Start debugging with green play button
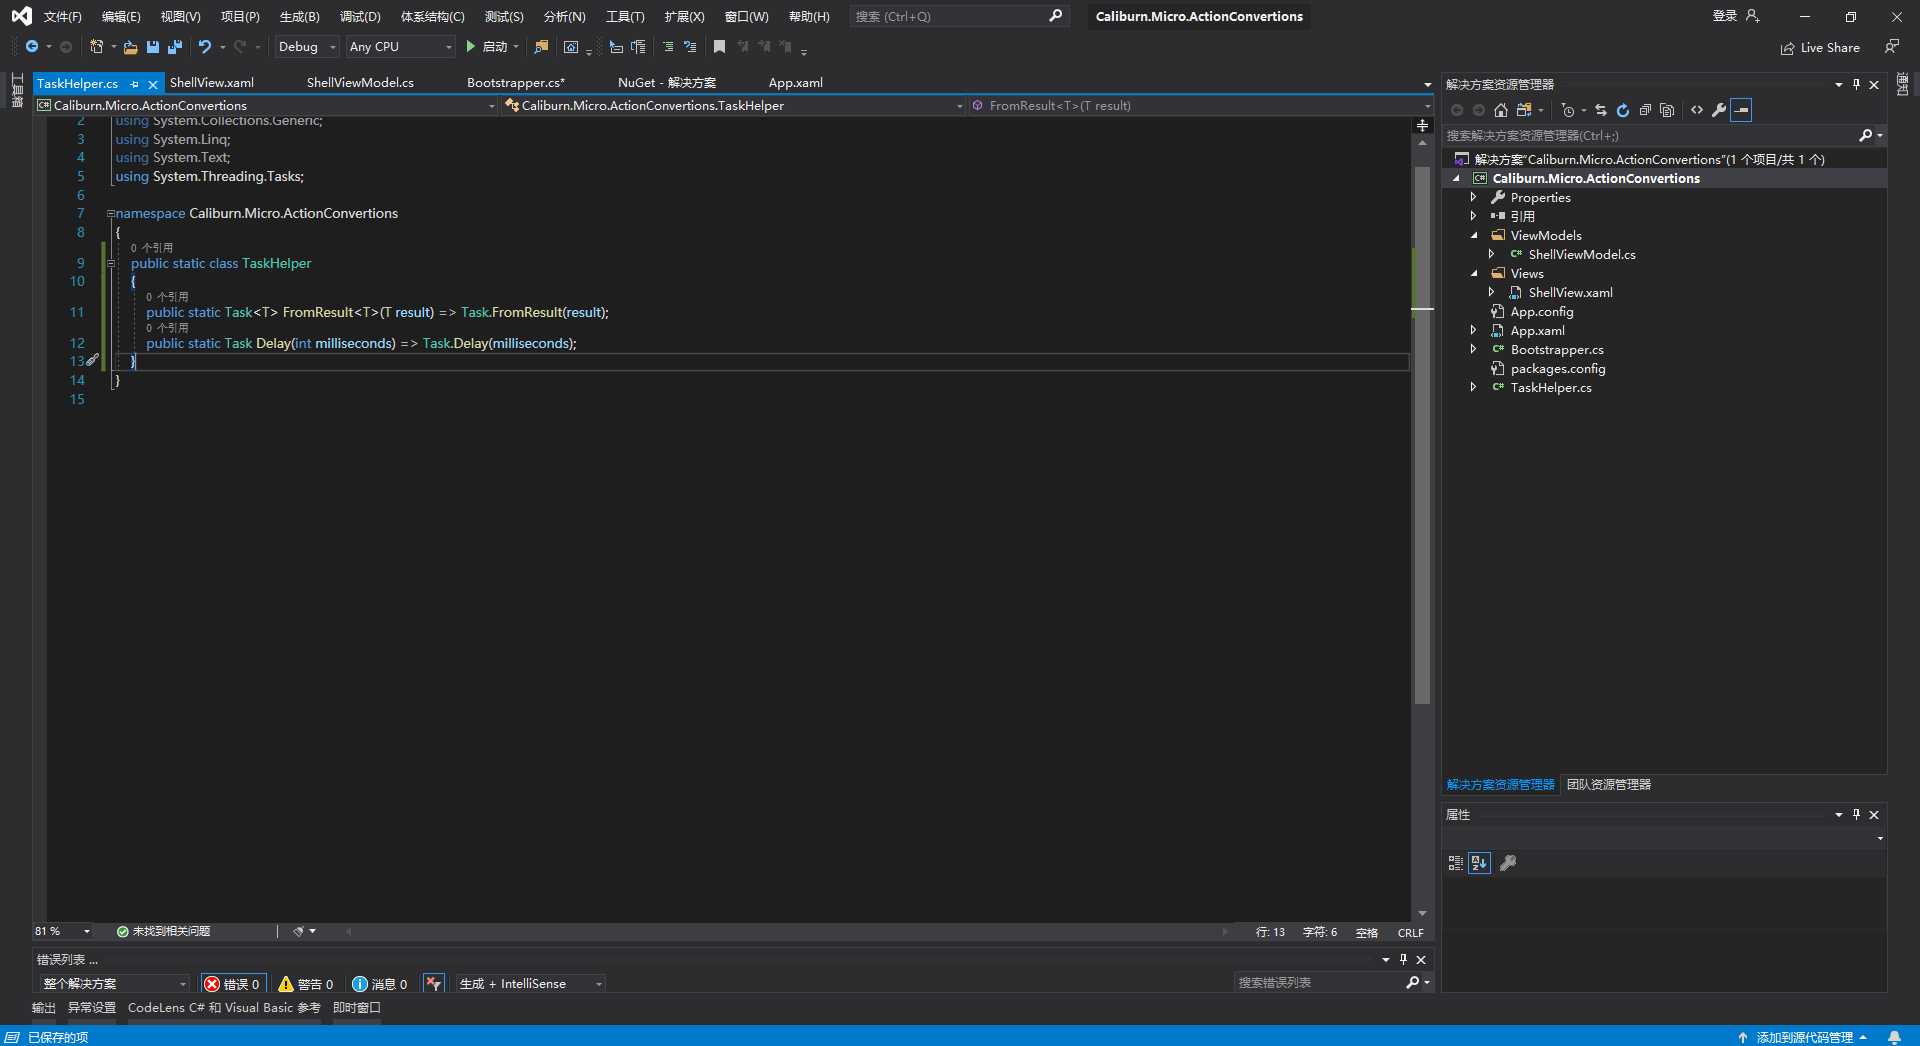The width and height of the screenshot is (1920, 1046). [x=470, y=47]
